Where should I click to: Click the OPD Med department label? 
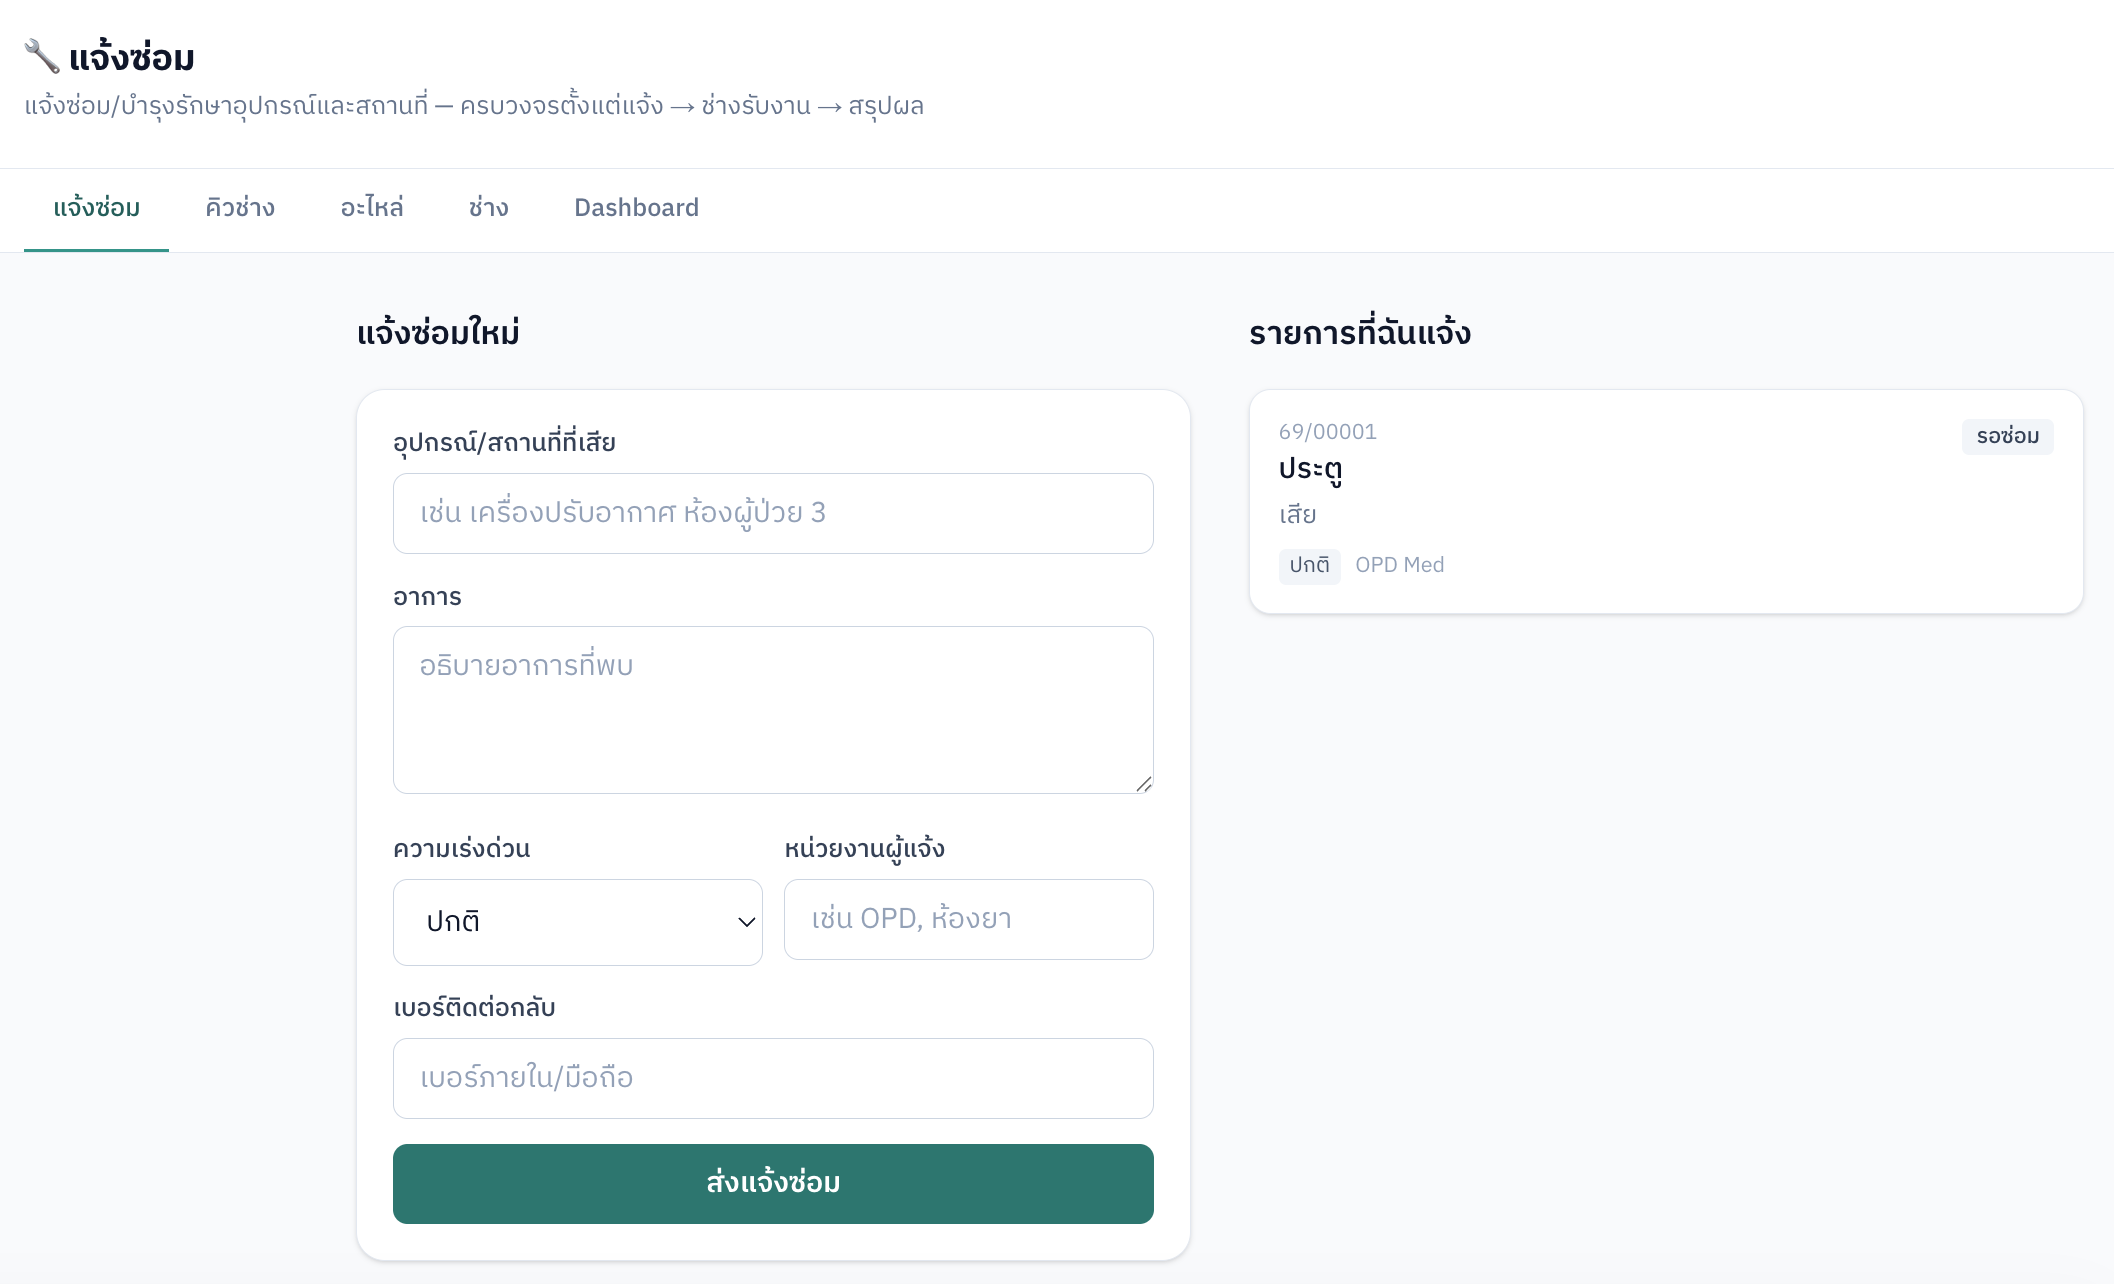1399,565
